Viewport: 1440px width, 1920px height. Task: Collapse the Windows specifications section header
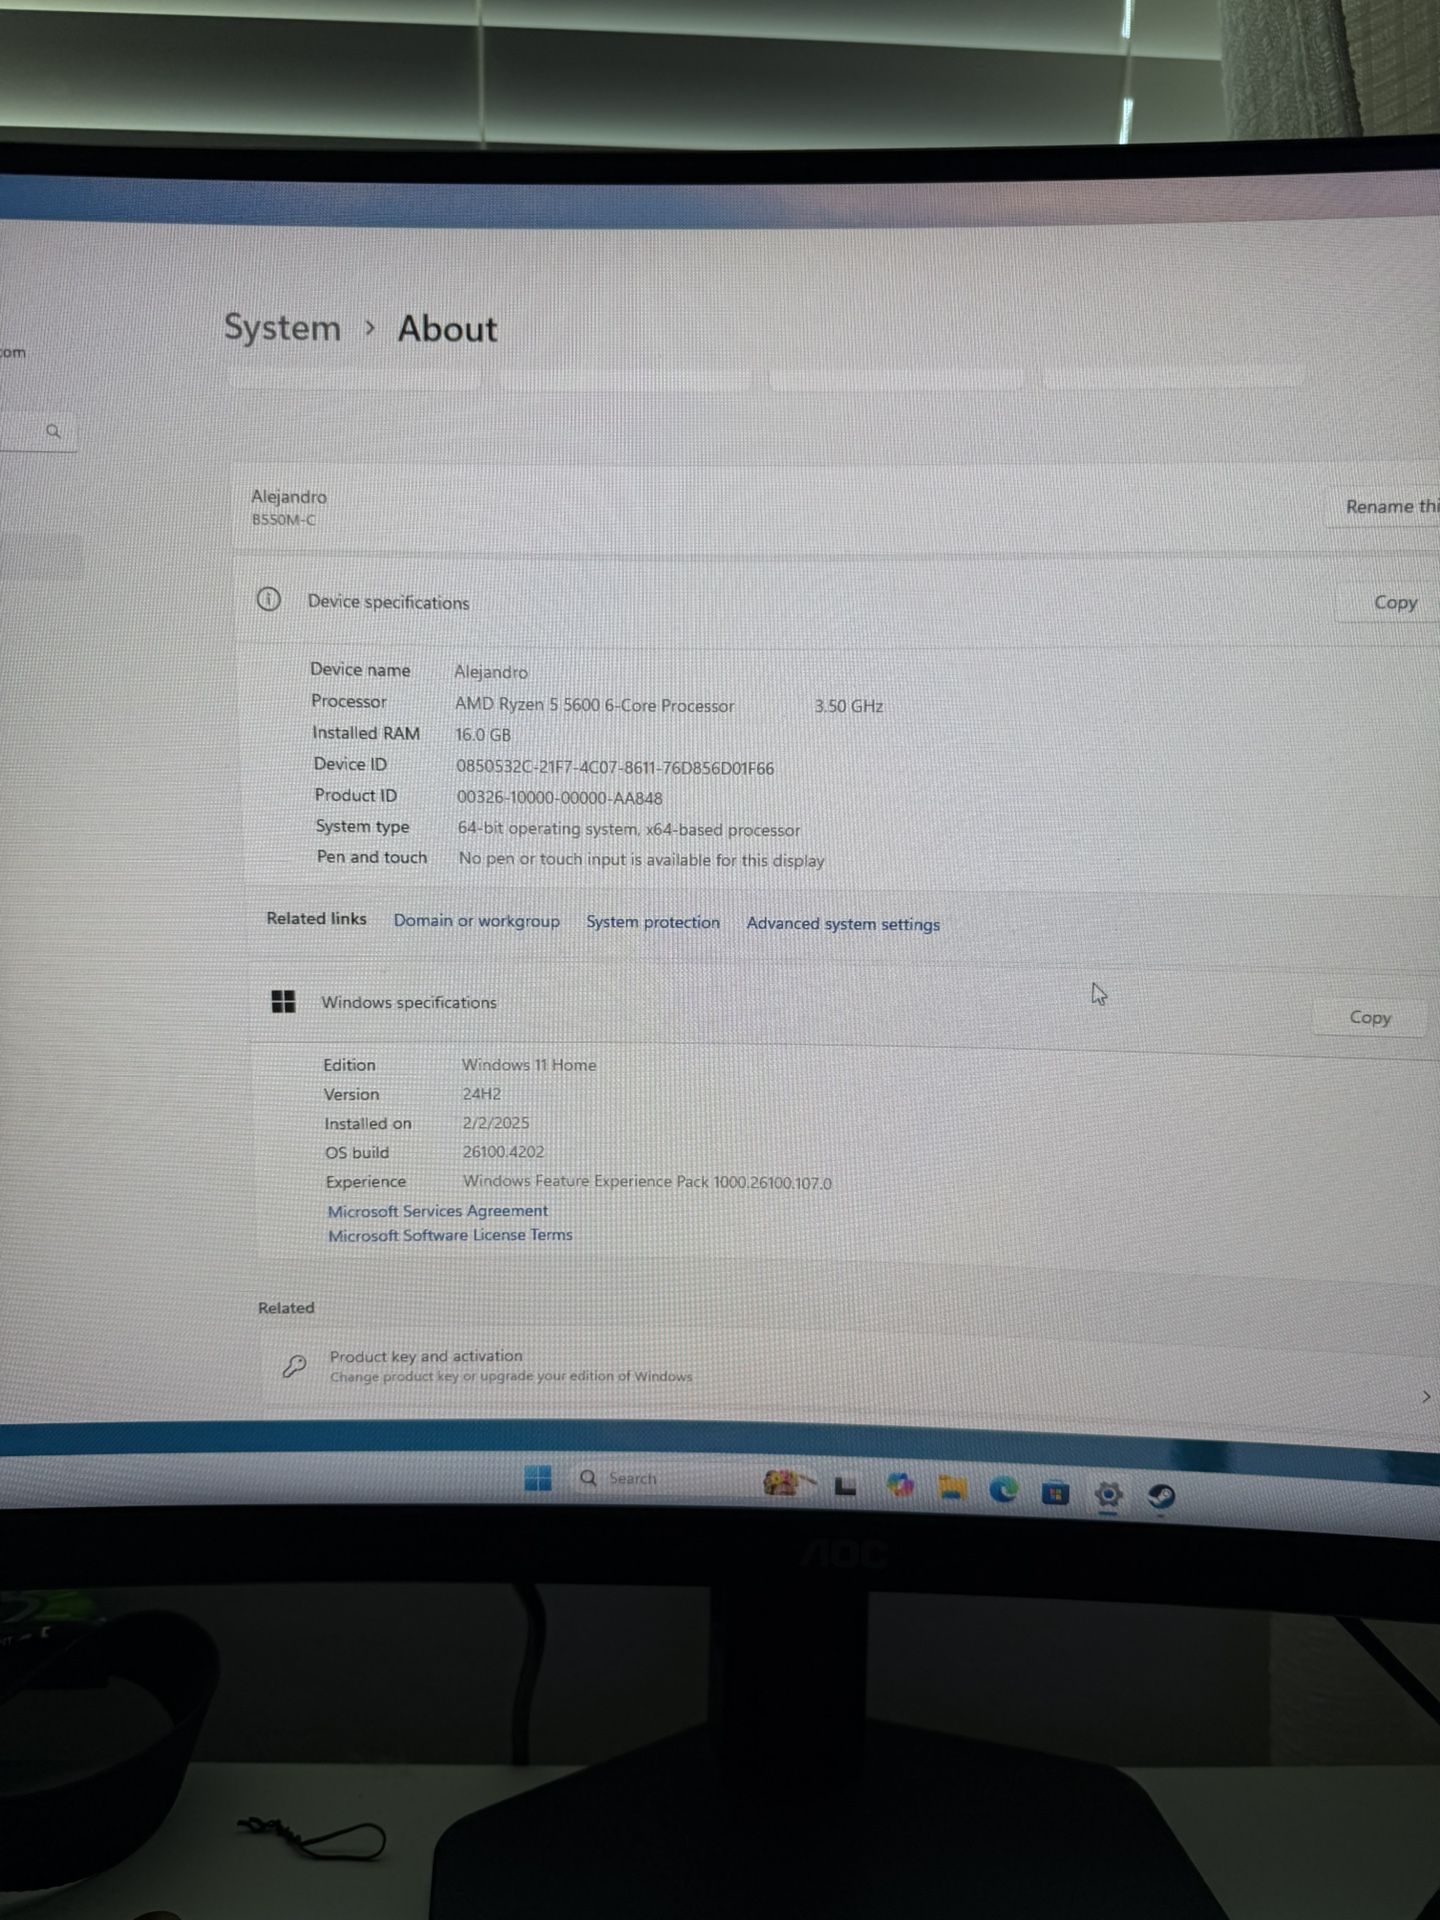840,1008
